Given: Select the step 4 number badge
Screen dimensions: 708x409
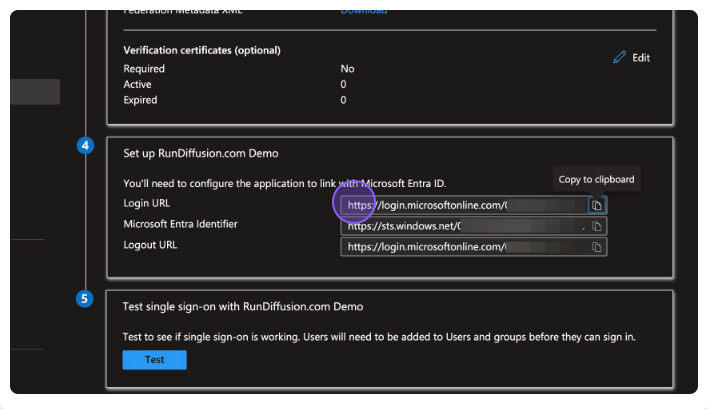Looking at the screenshot, I should (85, 146).
